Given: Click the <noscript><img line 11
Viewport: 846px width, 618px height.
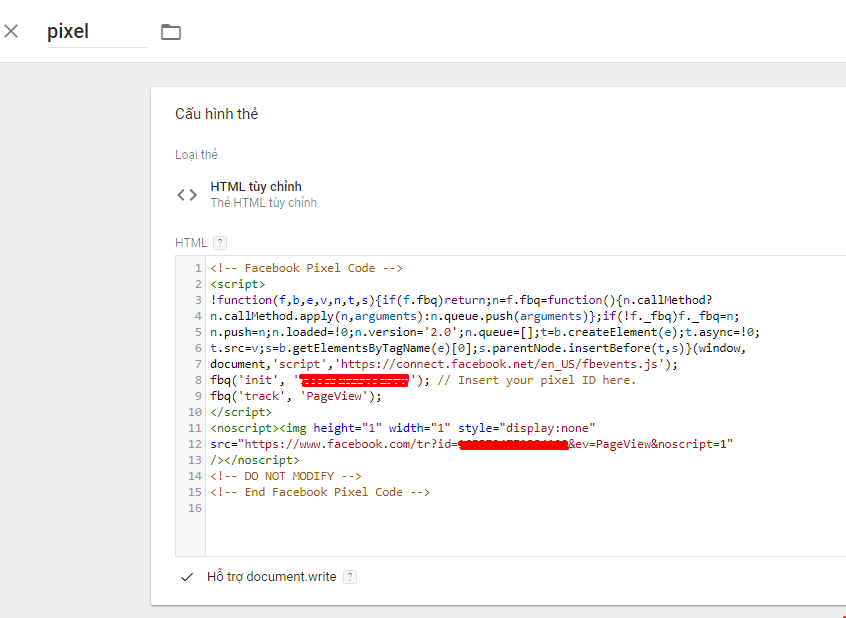Looking at the screenshot, I should tap(402, 428).
